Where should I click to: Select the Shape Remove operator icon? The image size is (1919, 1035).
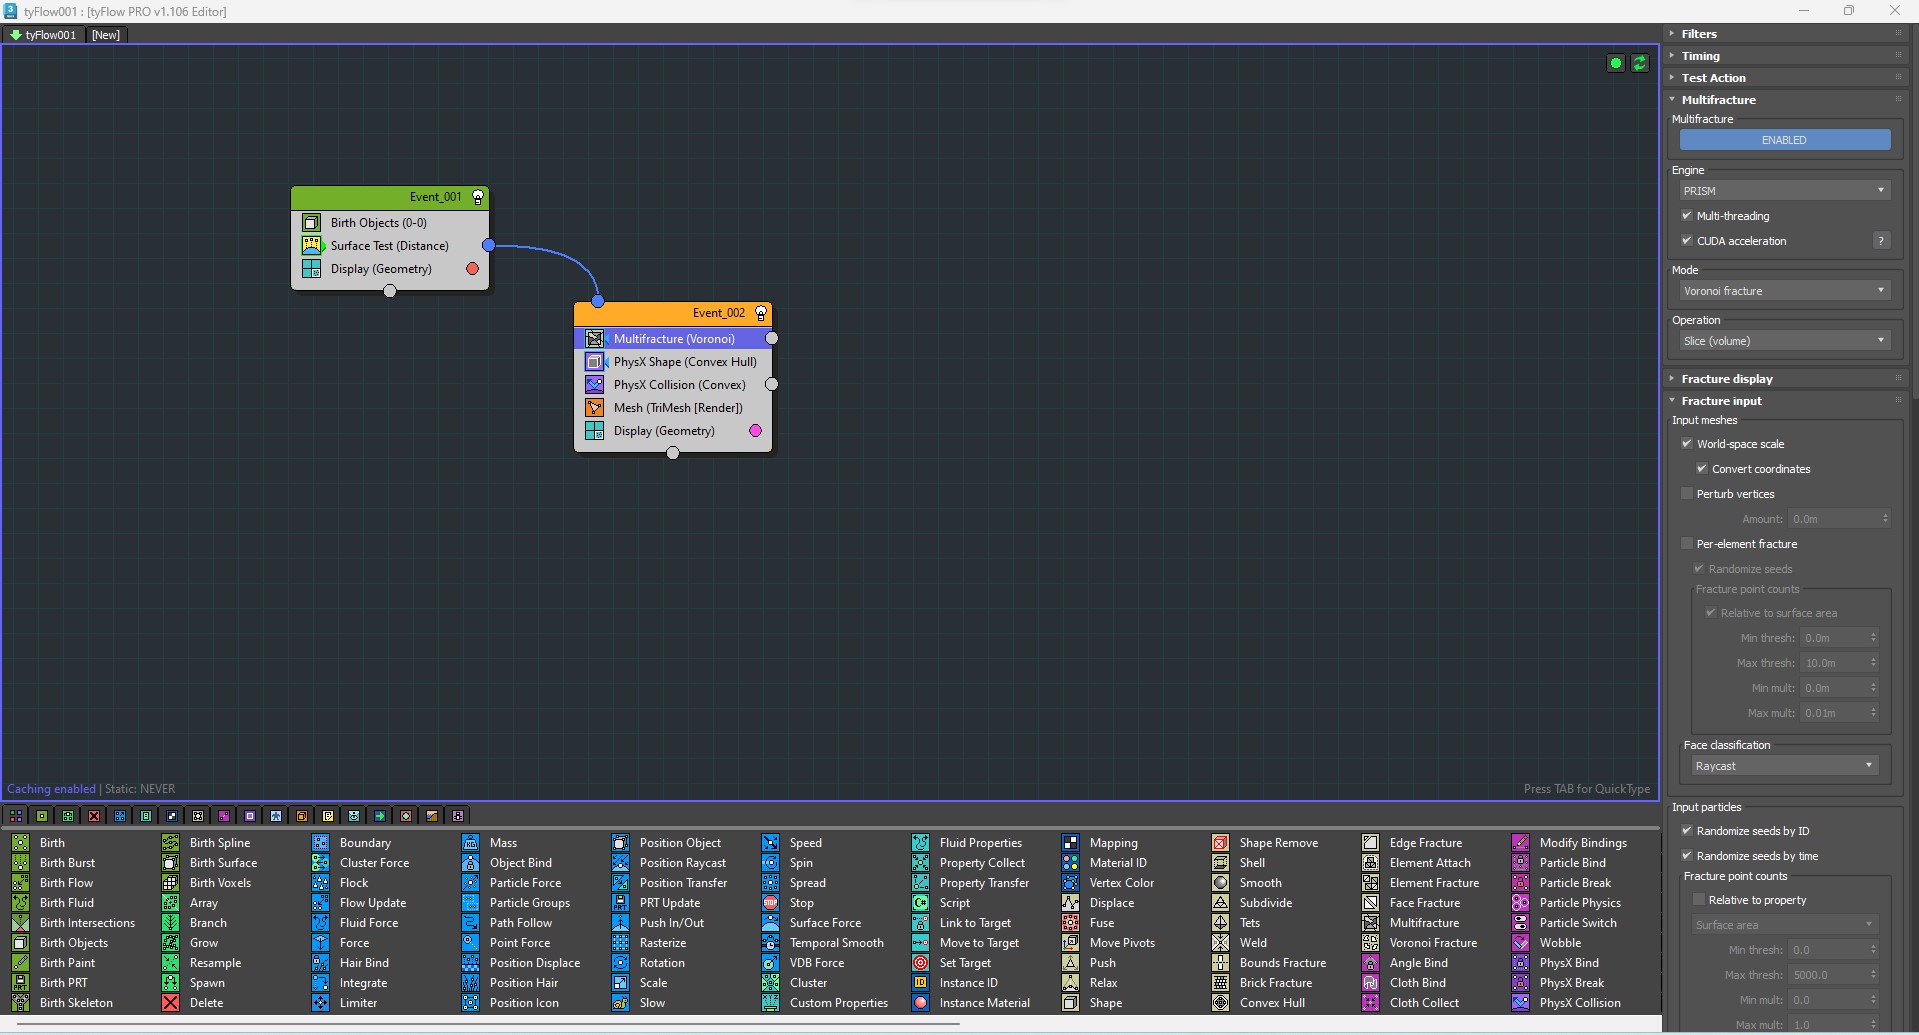tap(1220, 843)
